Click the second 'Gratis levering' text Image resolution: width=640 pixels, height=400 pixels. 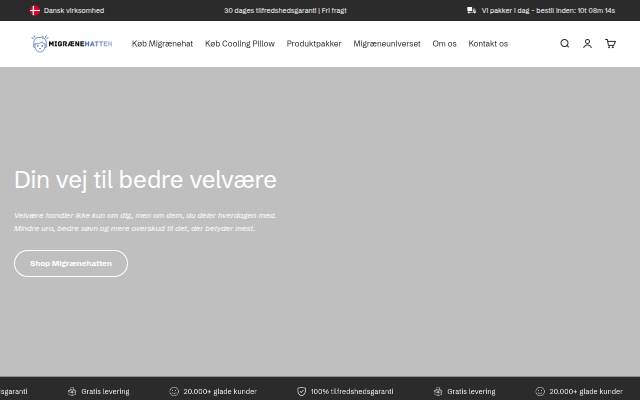click(471, 391)
